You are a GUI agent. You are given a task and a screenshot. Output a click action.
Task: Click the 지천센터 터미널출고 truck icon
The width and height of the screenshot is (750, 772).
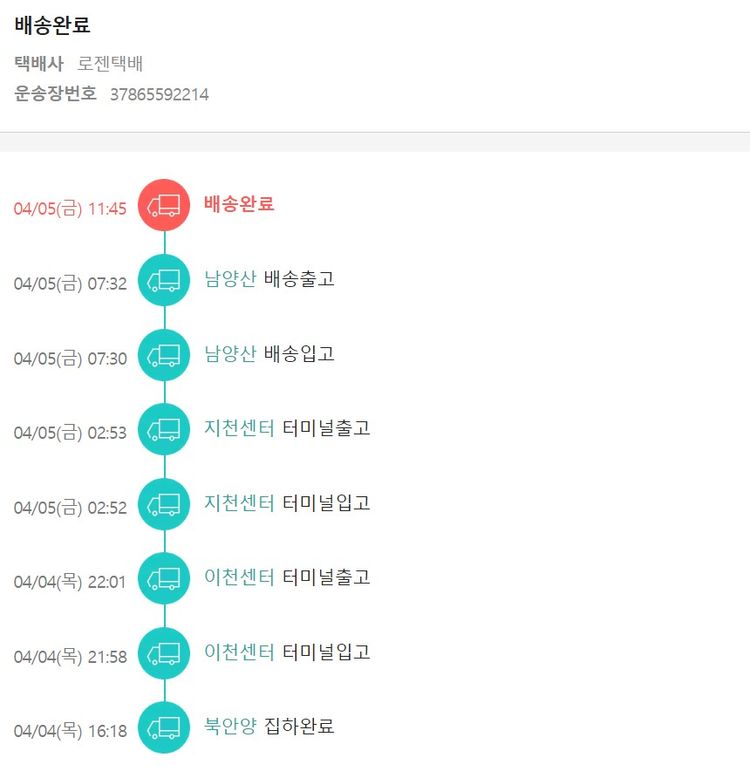[x=163, y=429]
